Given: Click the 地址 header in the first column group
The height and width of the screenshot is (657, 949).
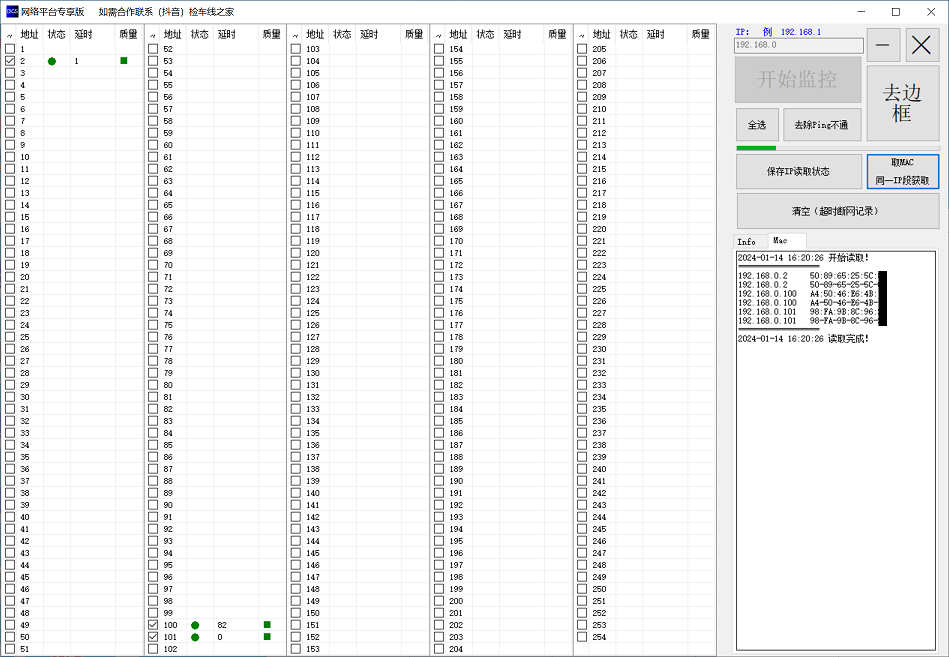Looking at the screenshot, I should click(30, 34).
